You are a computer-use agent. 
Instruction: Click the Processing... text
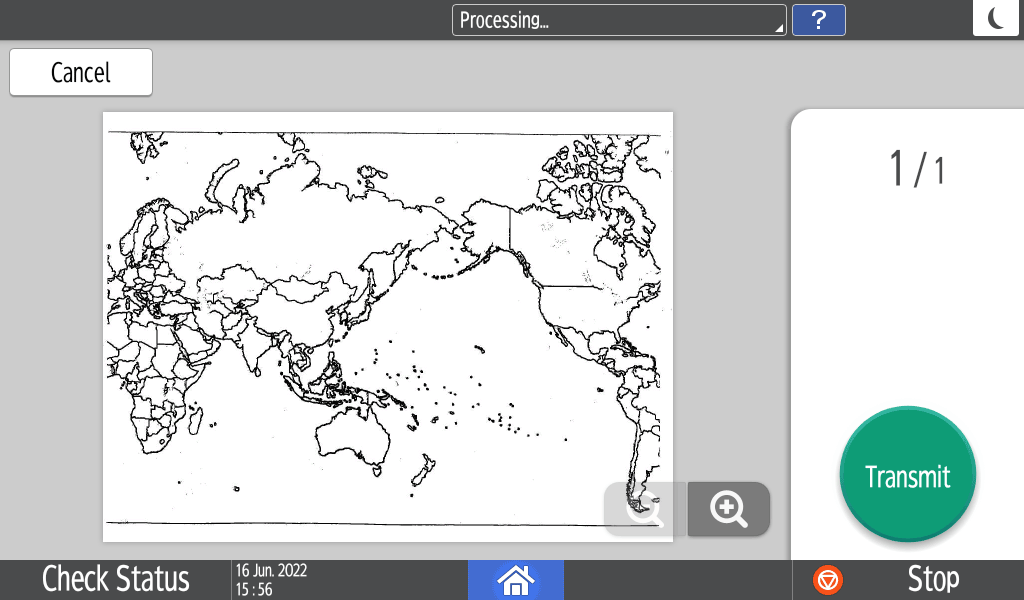point(504,20)
